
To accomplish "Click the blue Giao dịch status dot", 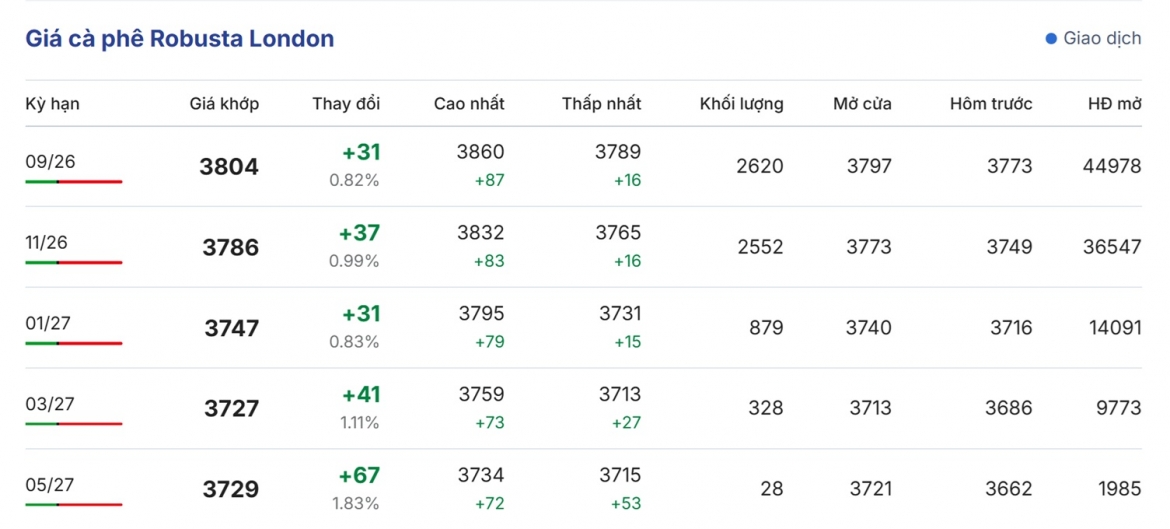I will point(1051,39).
